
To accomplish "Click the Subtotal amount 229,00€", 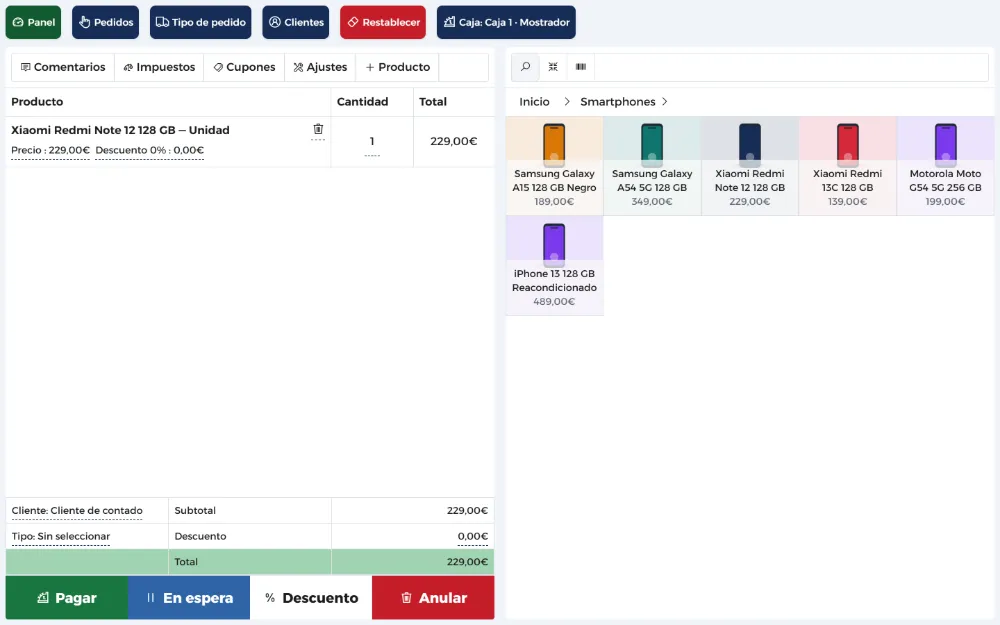I will point(467,511).
